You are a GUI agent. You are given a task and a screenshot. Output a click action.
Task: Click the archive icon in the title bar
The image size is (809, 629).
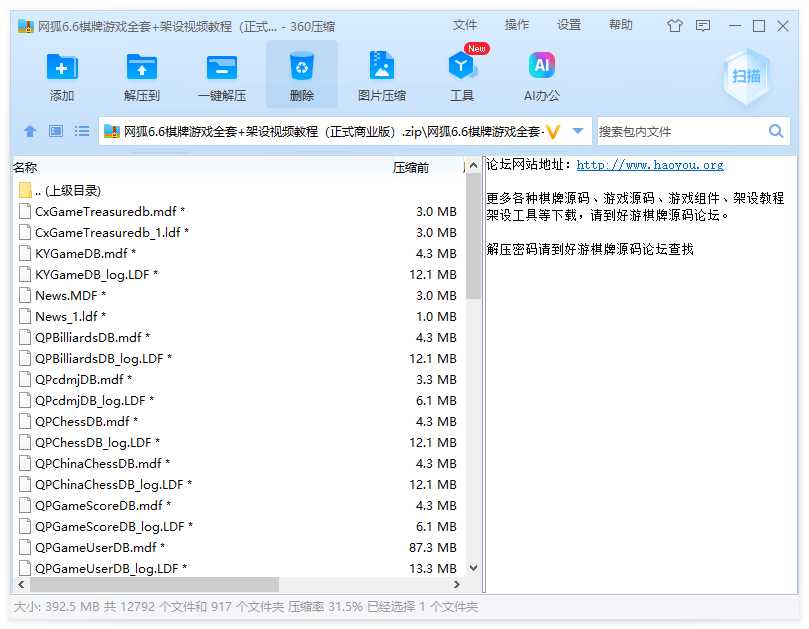click(25, 26)
